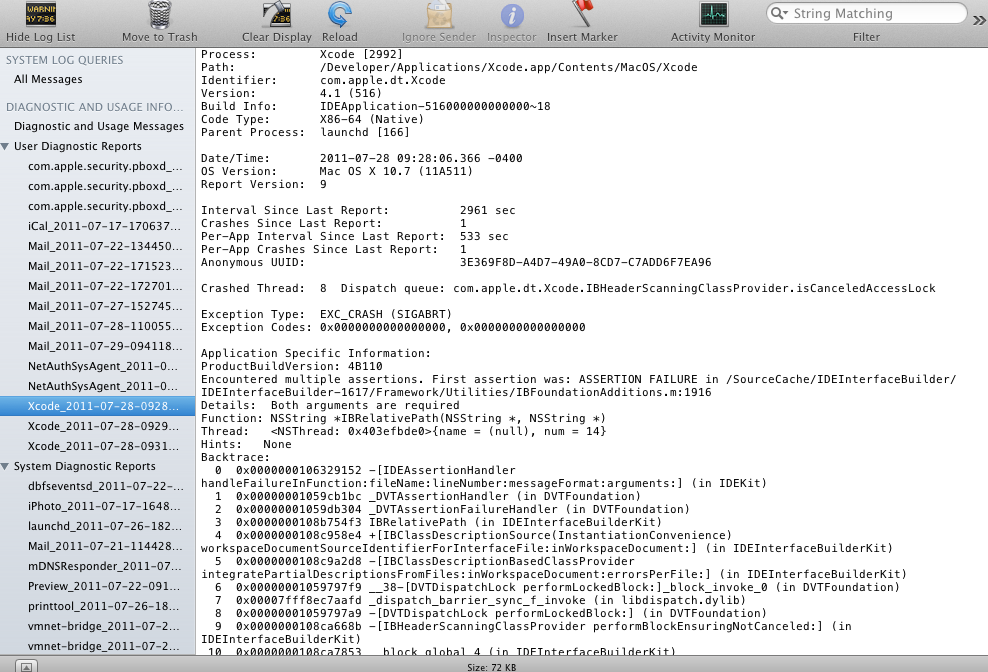Screen dimensions: 988x672
Task: Click the sidebar action button at bottom left
Action: pyautogui.click(x=26, y=666)
